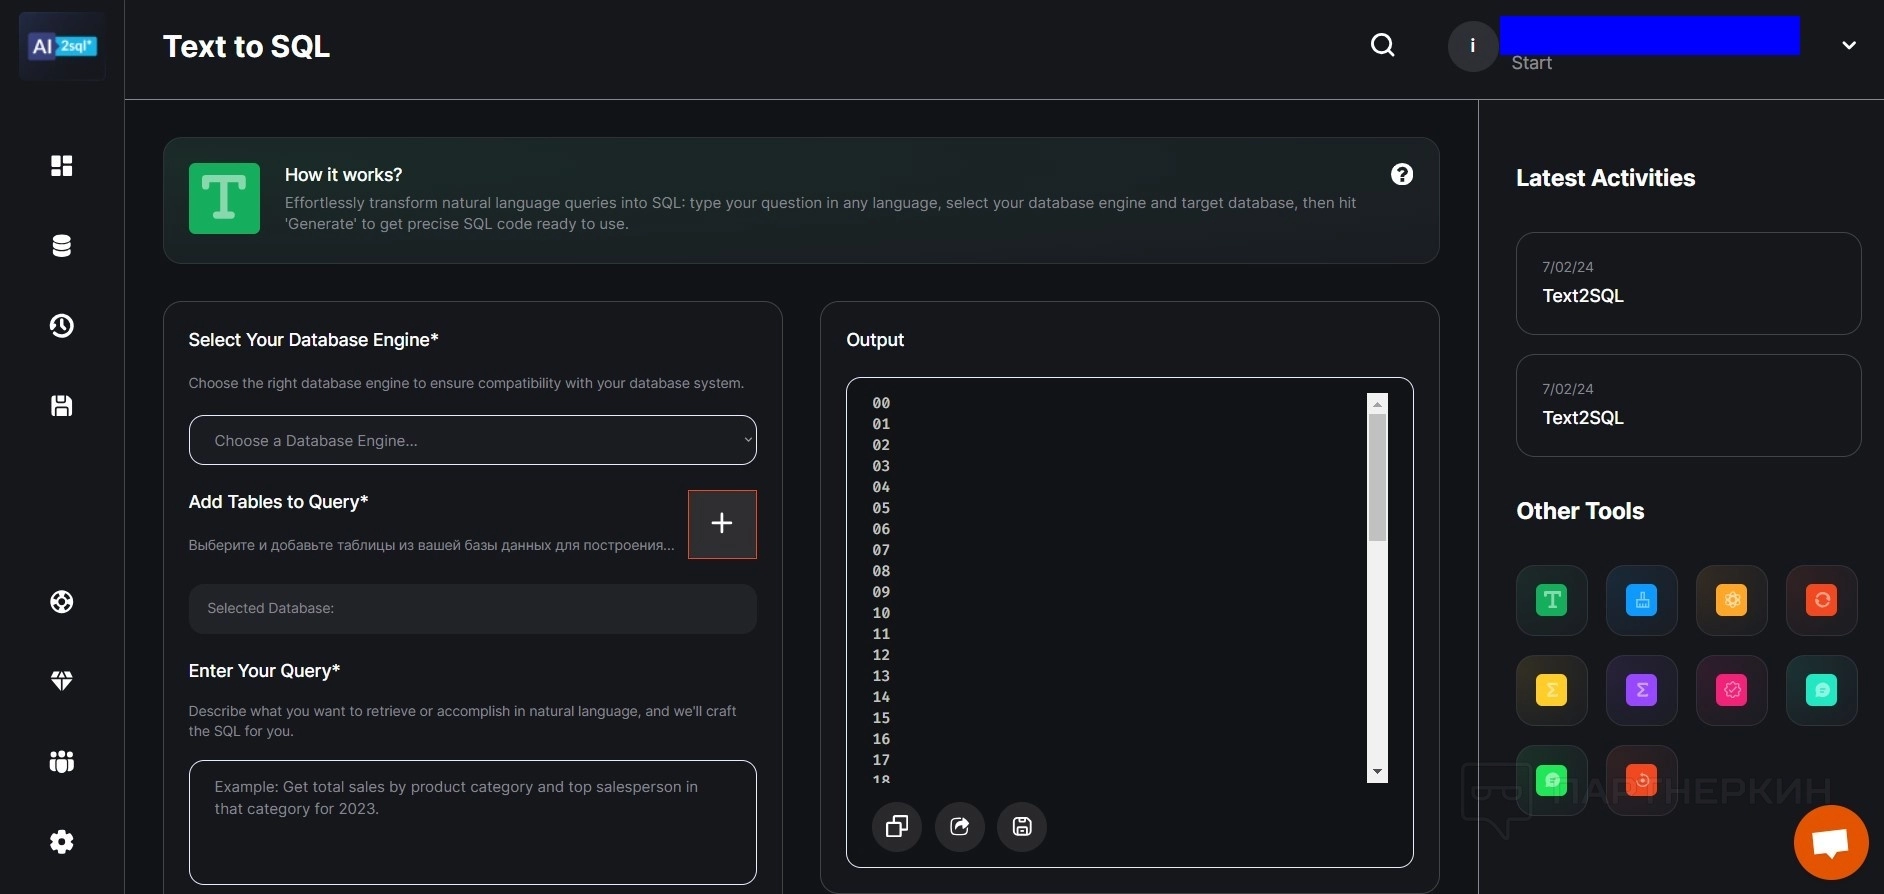1884x894 pixels.
Task: Open the Choose a Database Engine dropdown
Action: [x=473, y=440]
